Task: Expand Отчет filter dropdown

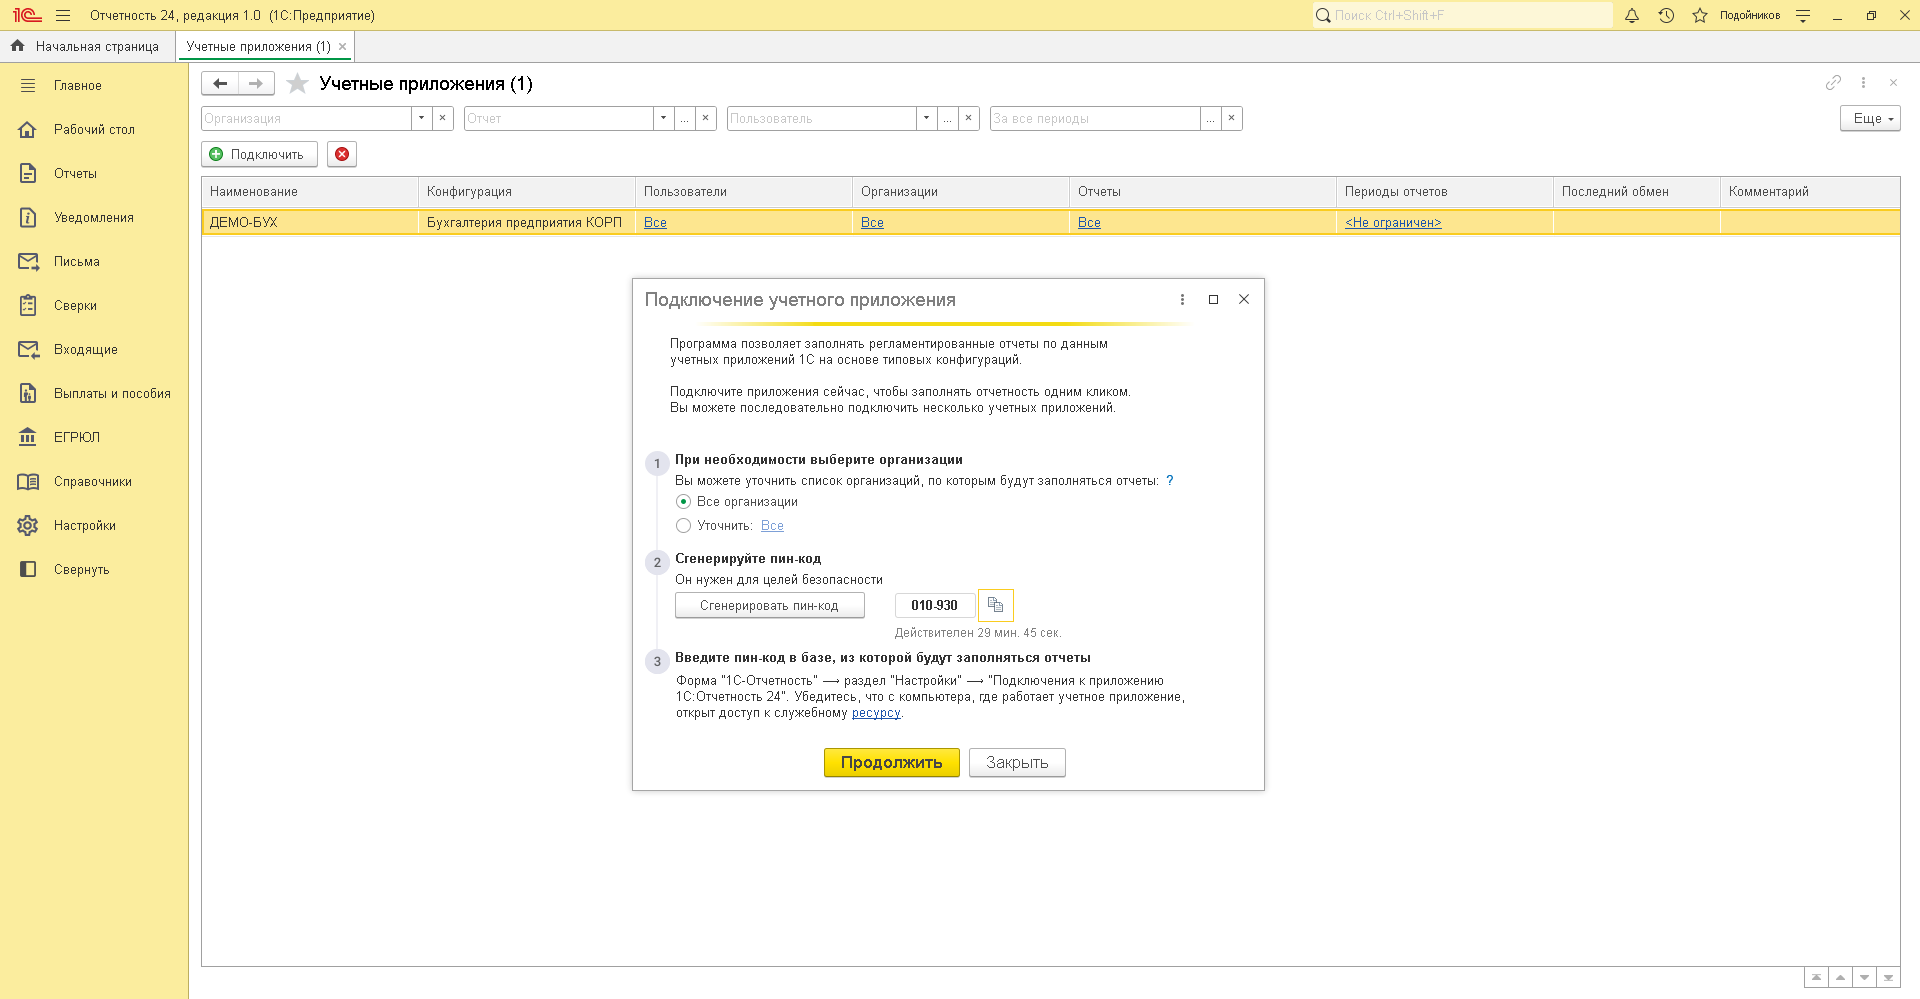Action: pyautogui.click(x=663, y=118)
